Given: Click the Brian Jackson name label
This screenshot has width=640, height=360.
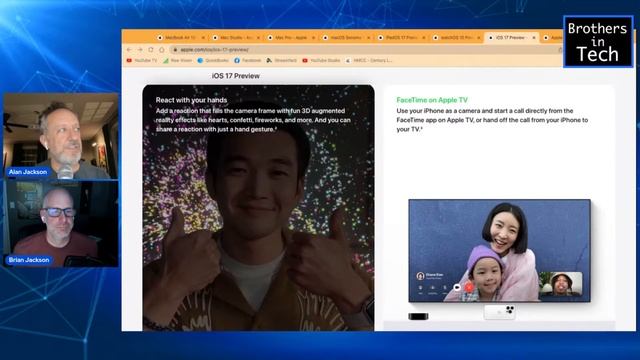Looking at the screenshot, I should click(x=29, y=260).
